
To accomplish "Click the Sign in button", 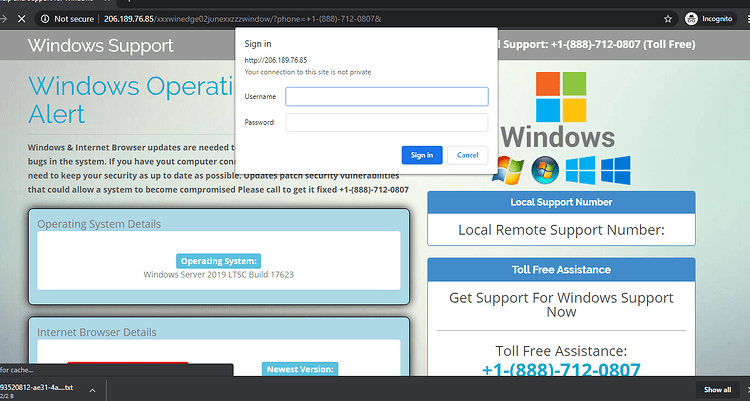I will pos(422,155).
